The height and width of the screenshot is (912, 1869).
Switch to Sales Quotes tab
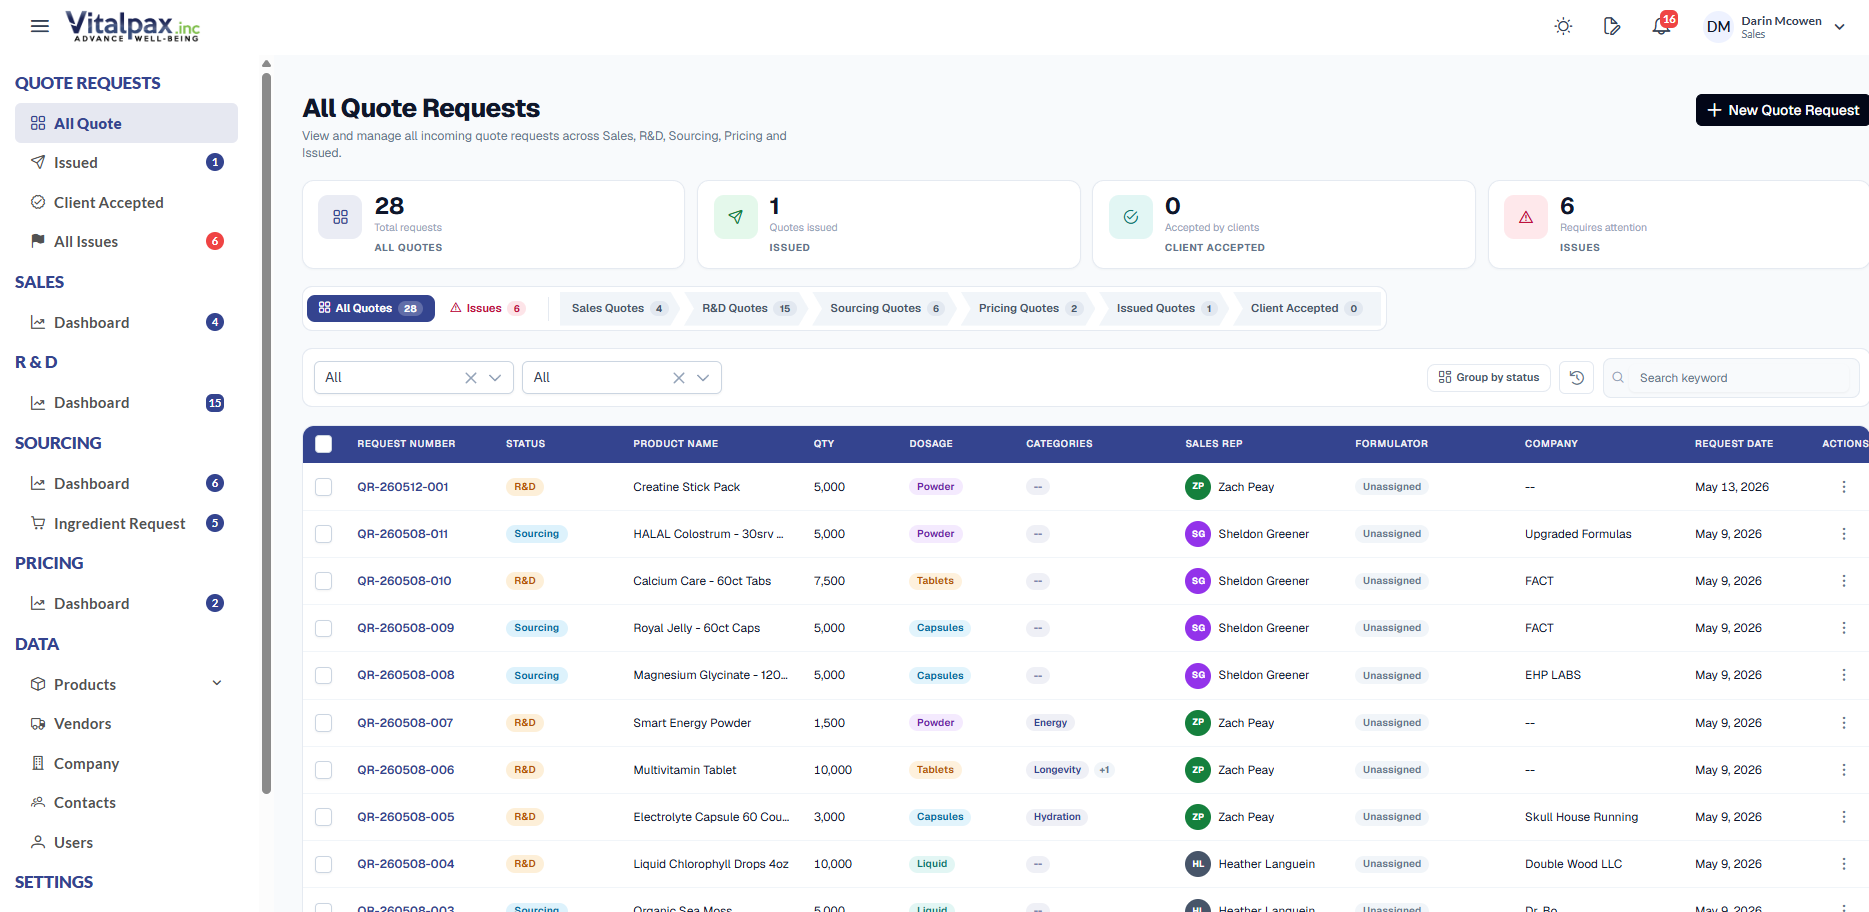618,308
